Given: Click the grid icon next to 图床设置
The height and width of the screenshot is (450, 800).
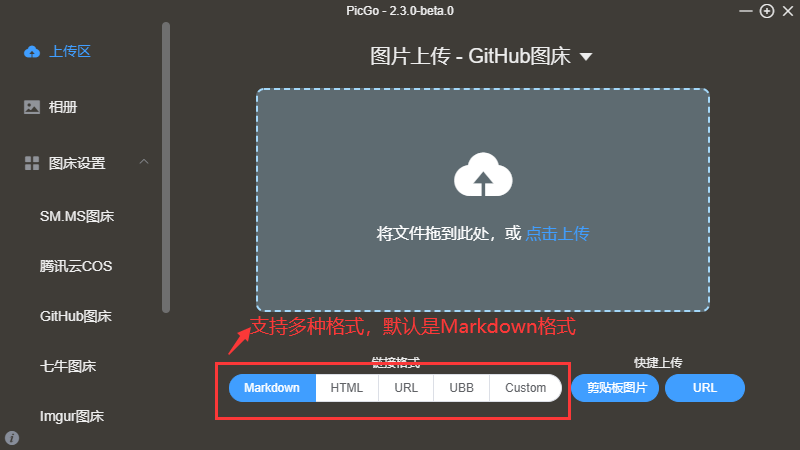Looking at the screenshot, I should pyautogui.click(x=32, y=163).
